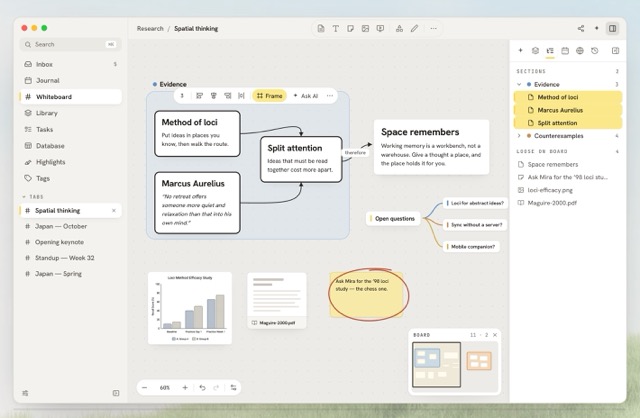
Task: Click the align center icon in selection toolbar
Action: pos(213,96)
